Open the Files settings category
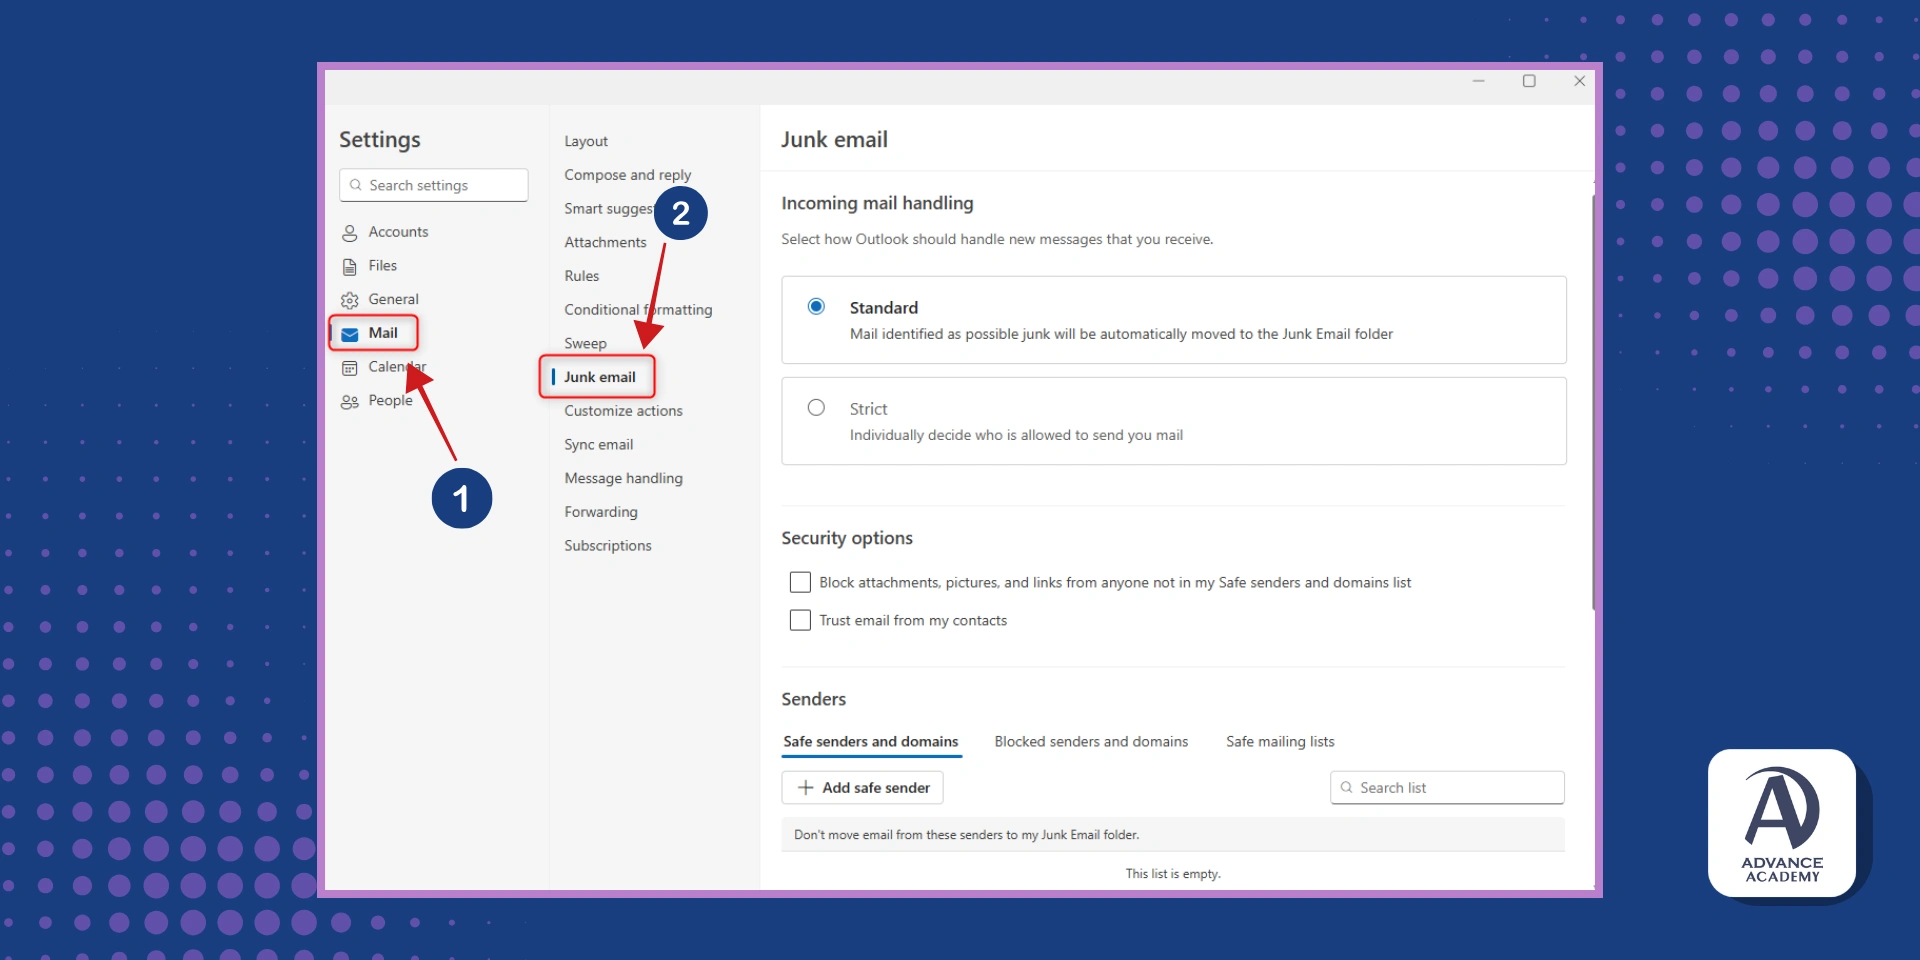Image resolution: width=1920 pixels, height=960 pixels. pos(370,266)
